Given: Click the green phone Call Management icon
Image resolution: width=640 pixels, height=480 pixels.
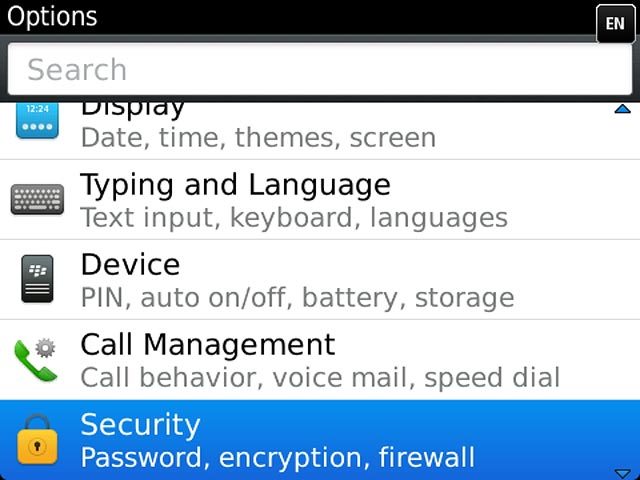Looking at the screenshot, I should coord(36,360).
